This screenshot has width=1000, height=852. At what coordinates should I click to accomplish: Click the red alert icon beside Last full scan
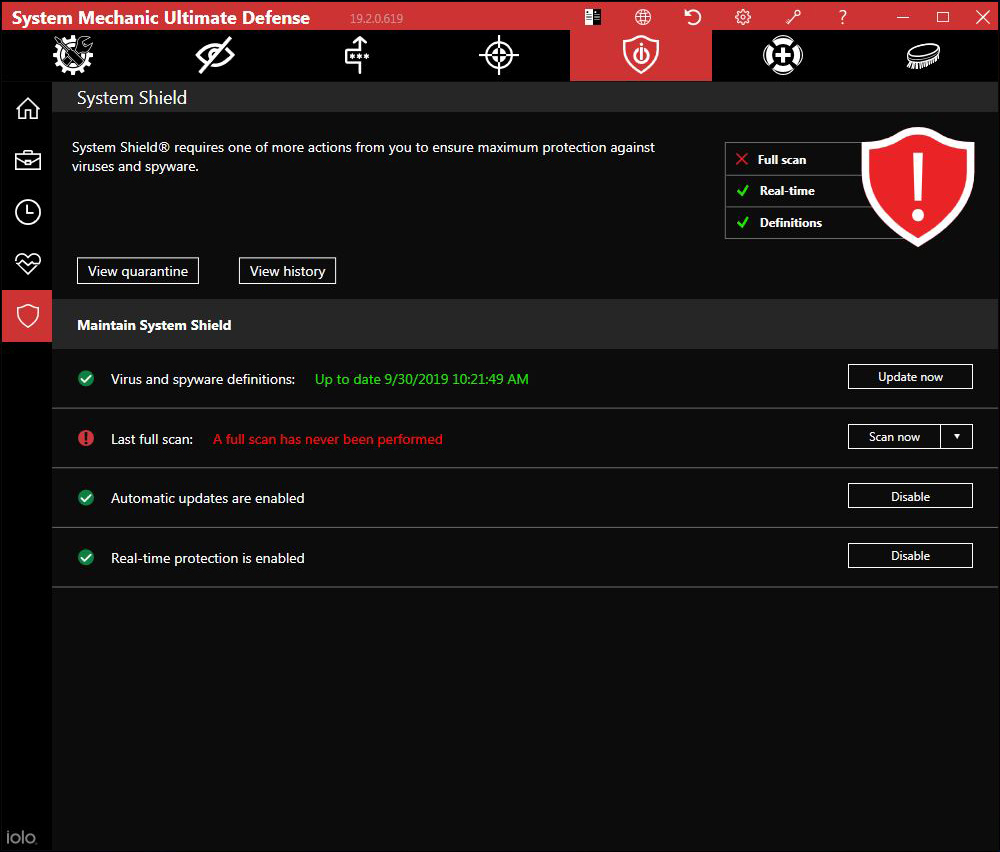click(x=86, y=438)
